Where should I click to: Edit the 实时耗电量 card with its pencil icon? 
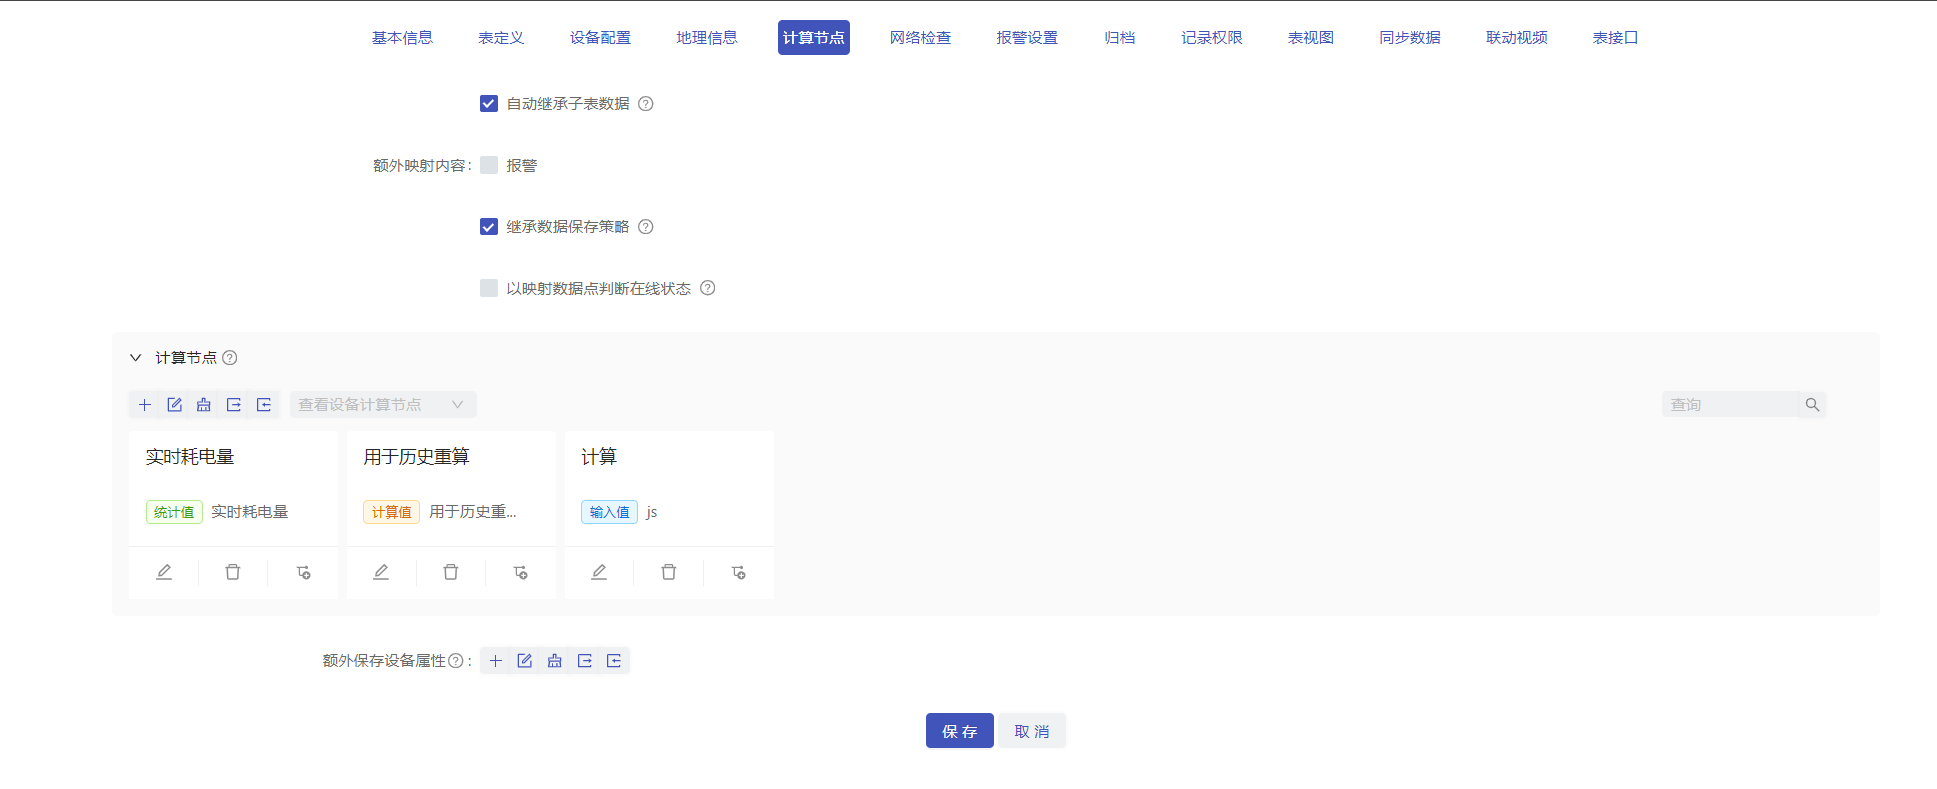pos(164,572)
